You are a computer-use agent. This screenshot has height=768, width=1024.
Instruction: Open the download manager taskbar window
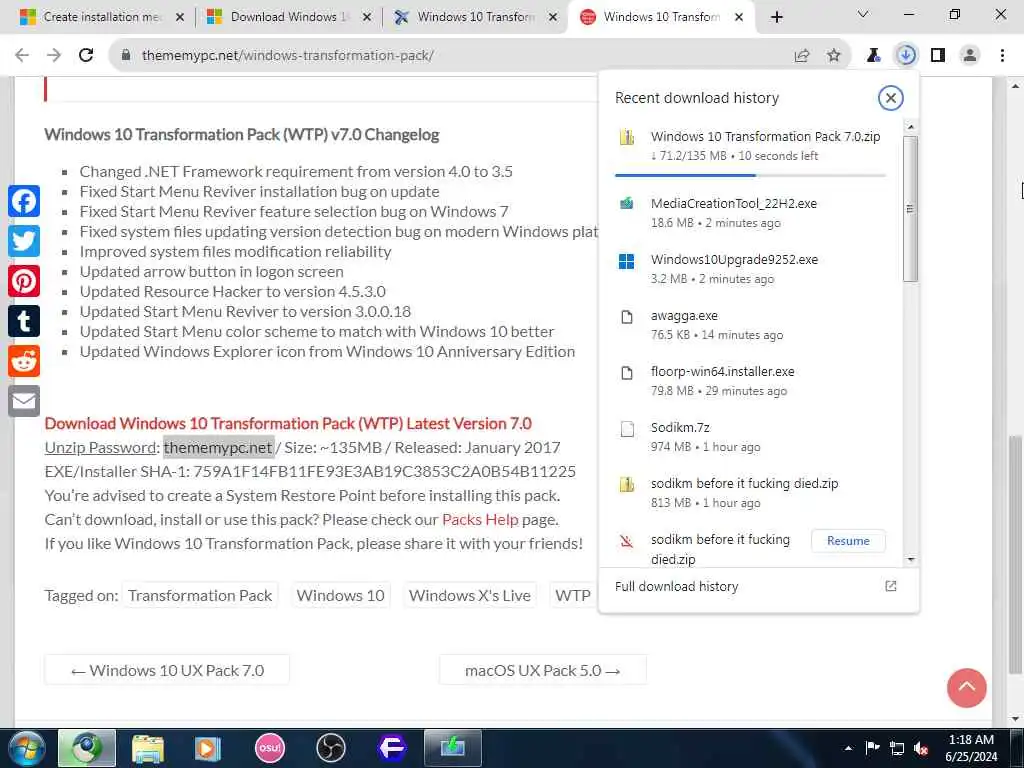pyautogui.click(x=453, y=748)
